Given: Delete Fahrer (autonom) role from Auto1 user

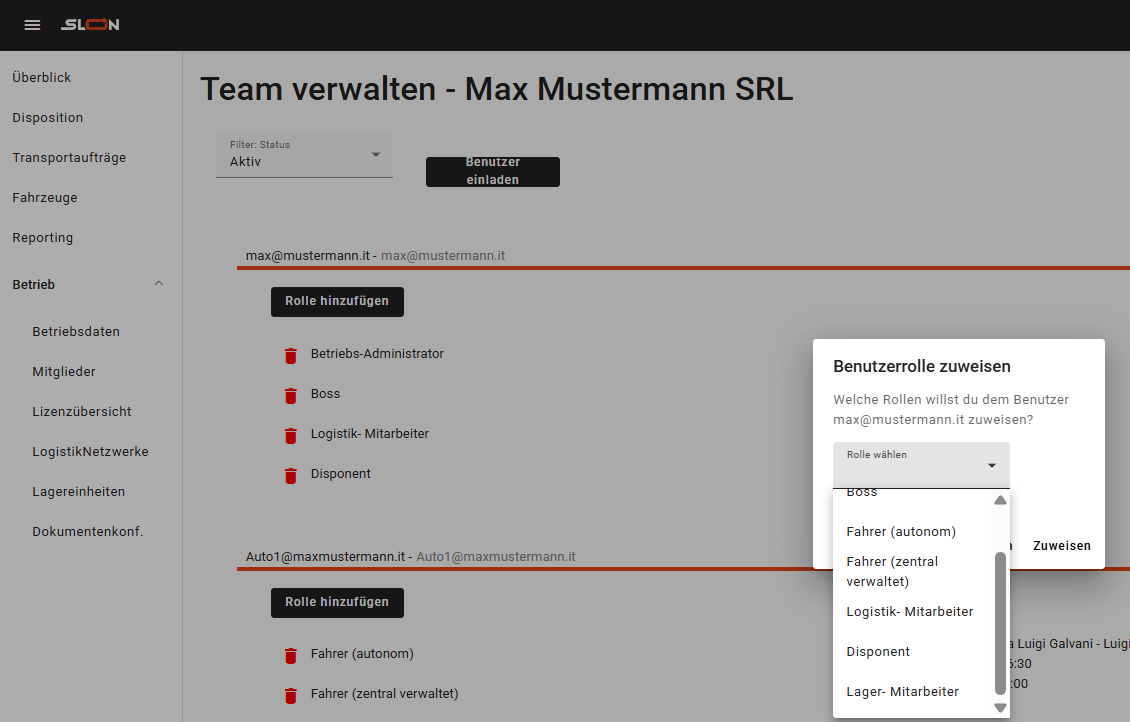Looking at the screenshot, I should [x=291, y=655].
